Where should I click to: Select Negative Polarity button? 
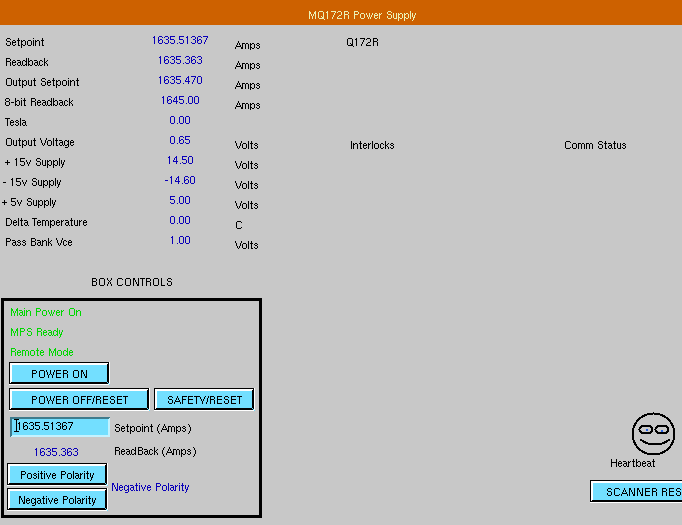pyautogui.click(x=57, y=500)
